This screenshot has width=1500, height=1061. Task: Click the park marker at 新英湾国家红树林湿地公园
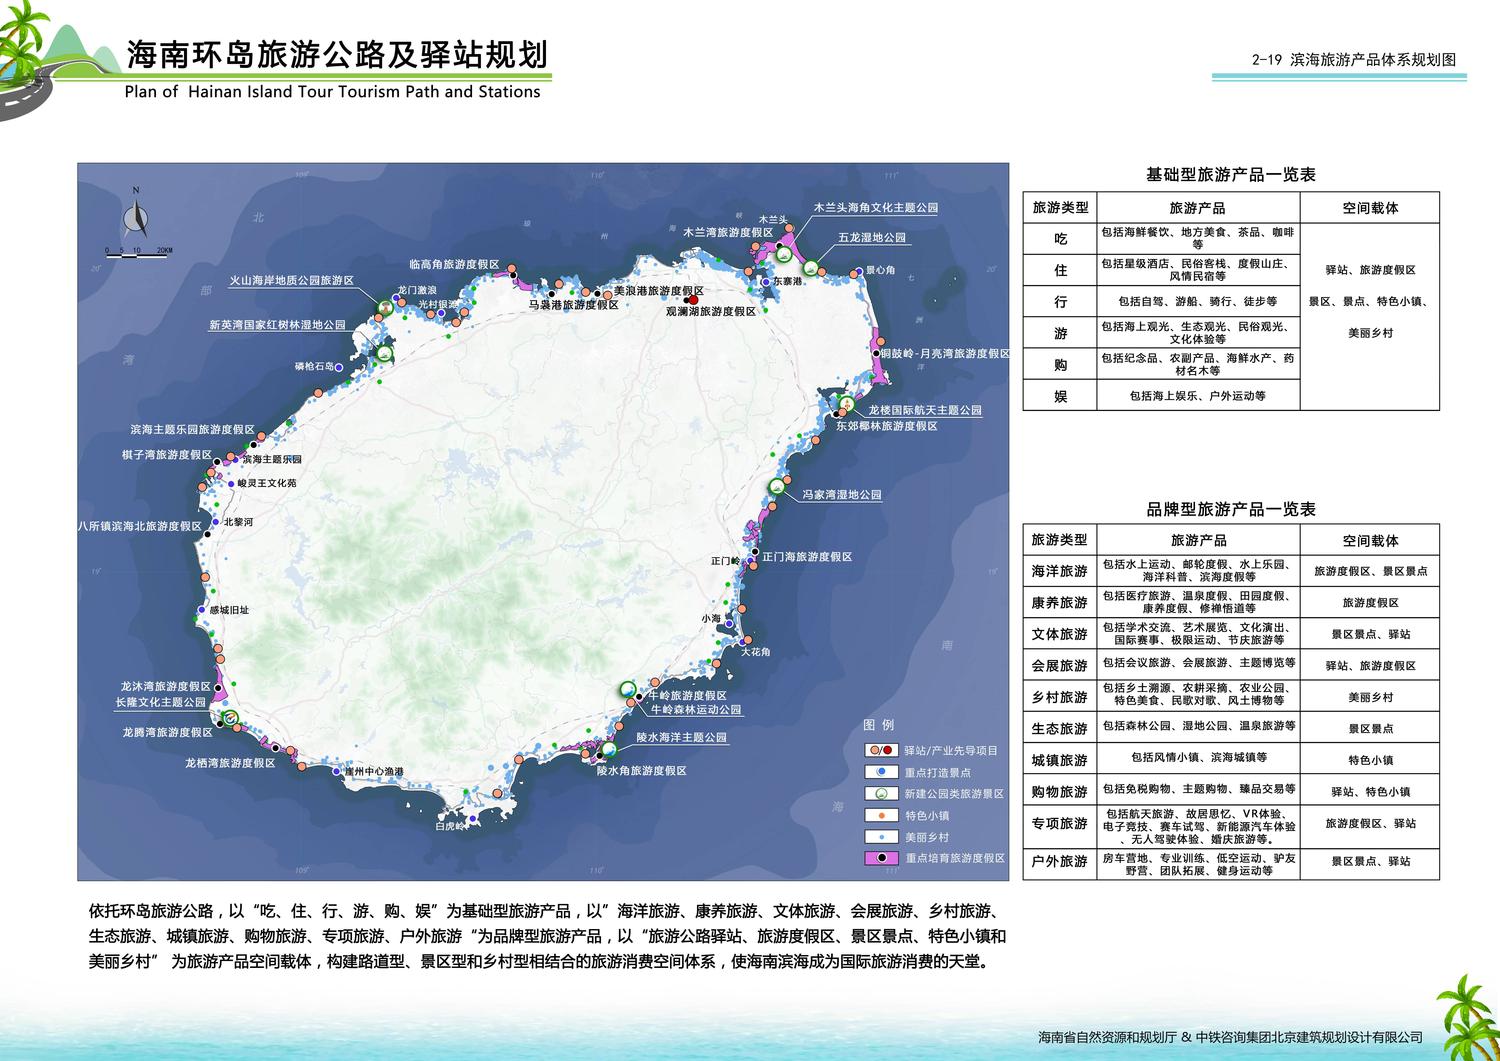[385, 353]
